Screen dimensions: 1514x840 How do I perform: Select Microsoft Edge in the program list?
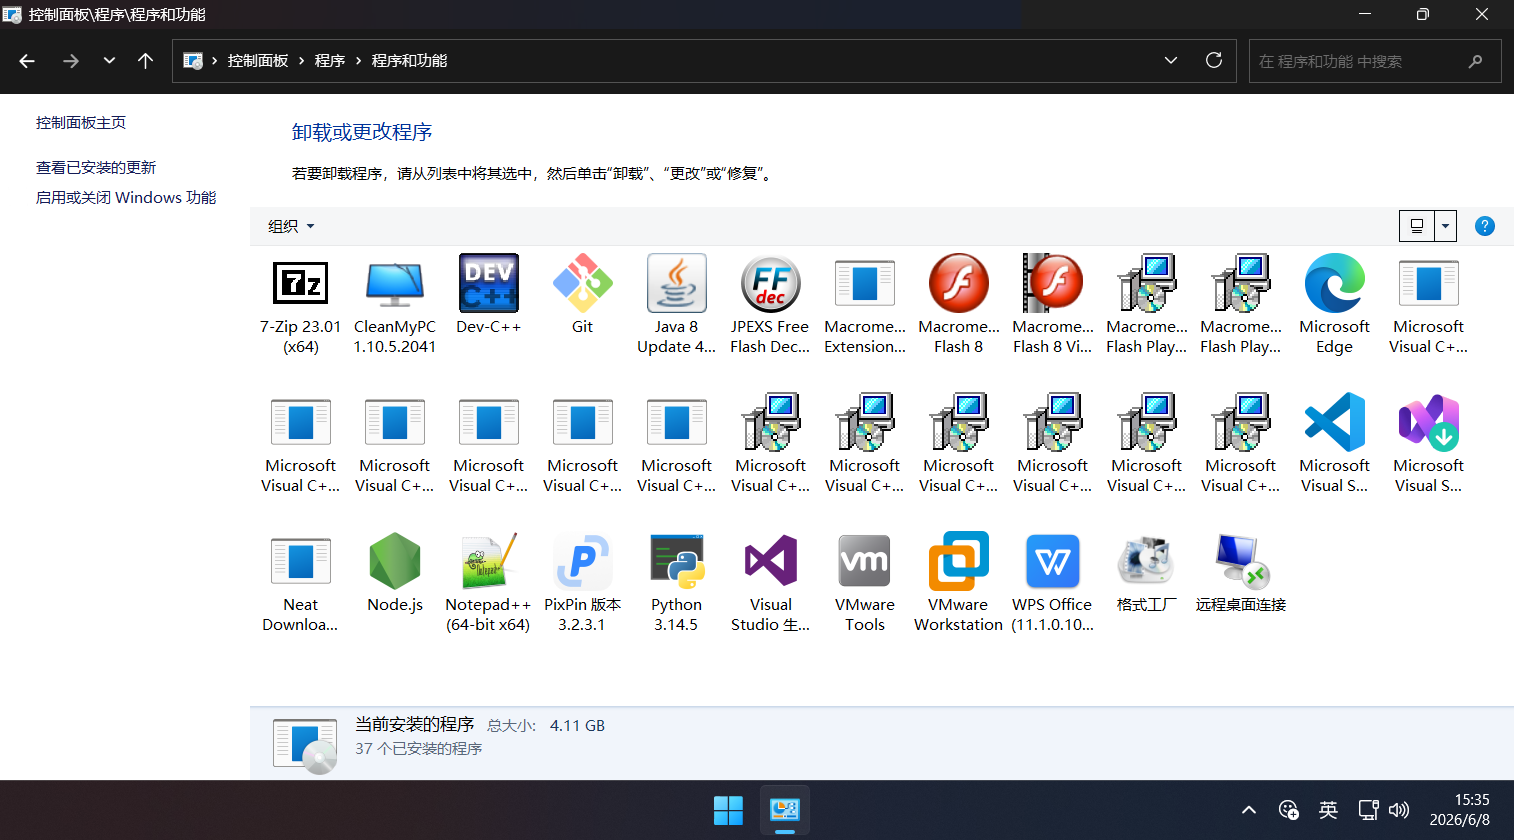point(1335,304)
